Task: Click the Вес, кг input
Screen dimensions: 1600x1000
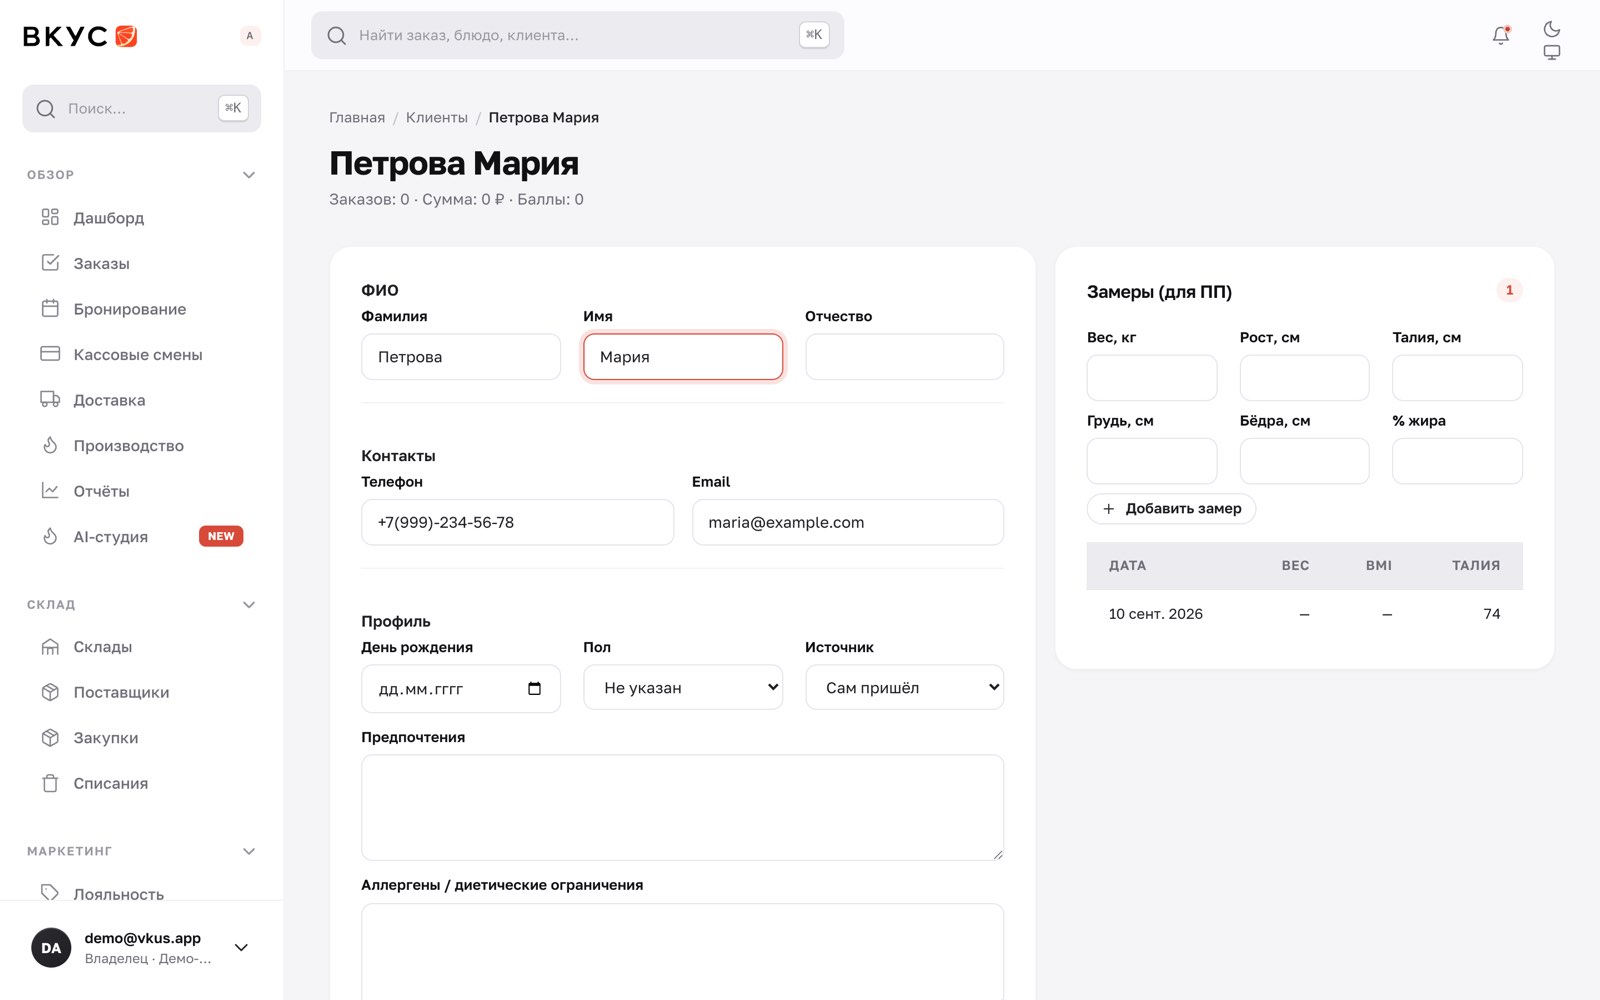Action: click(x=1152, y=378)
